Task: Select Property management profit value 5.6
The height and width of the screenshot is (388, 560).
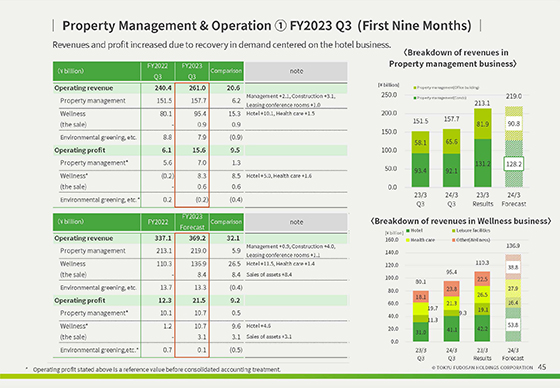Action: 168,163
